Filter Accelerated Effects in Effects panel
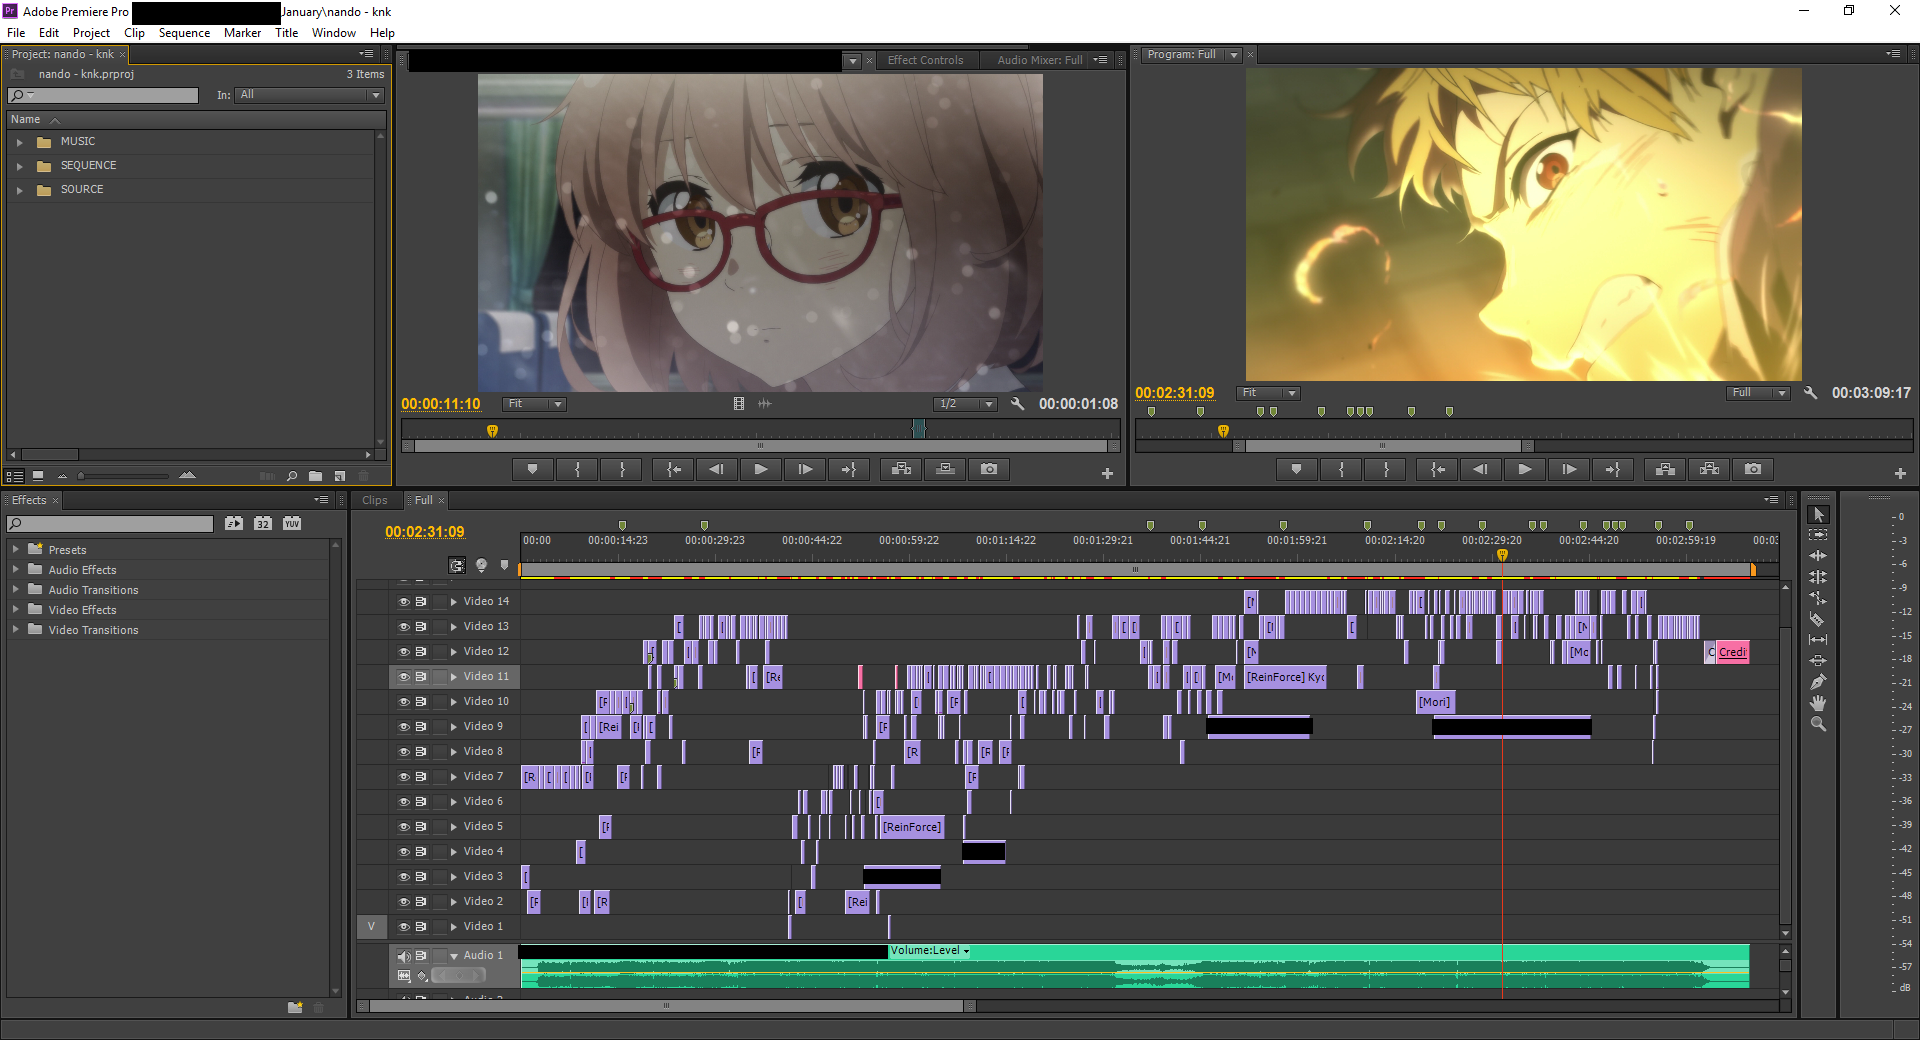 234,523
